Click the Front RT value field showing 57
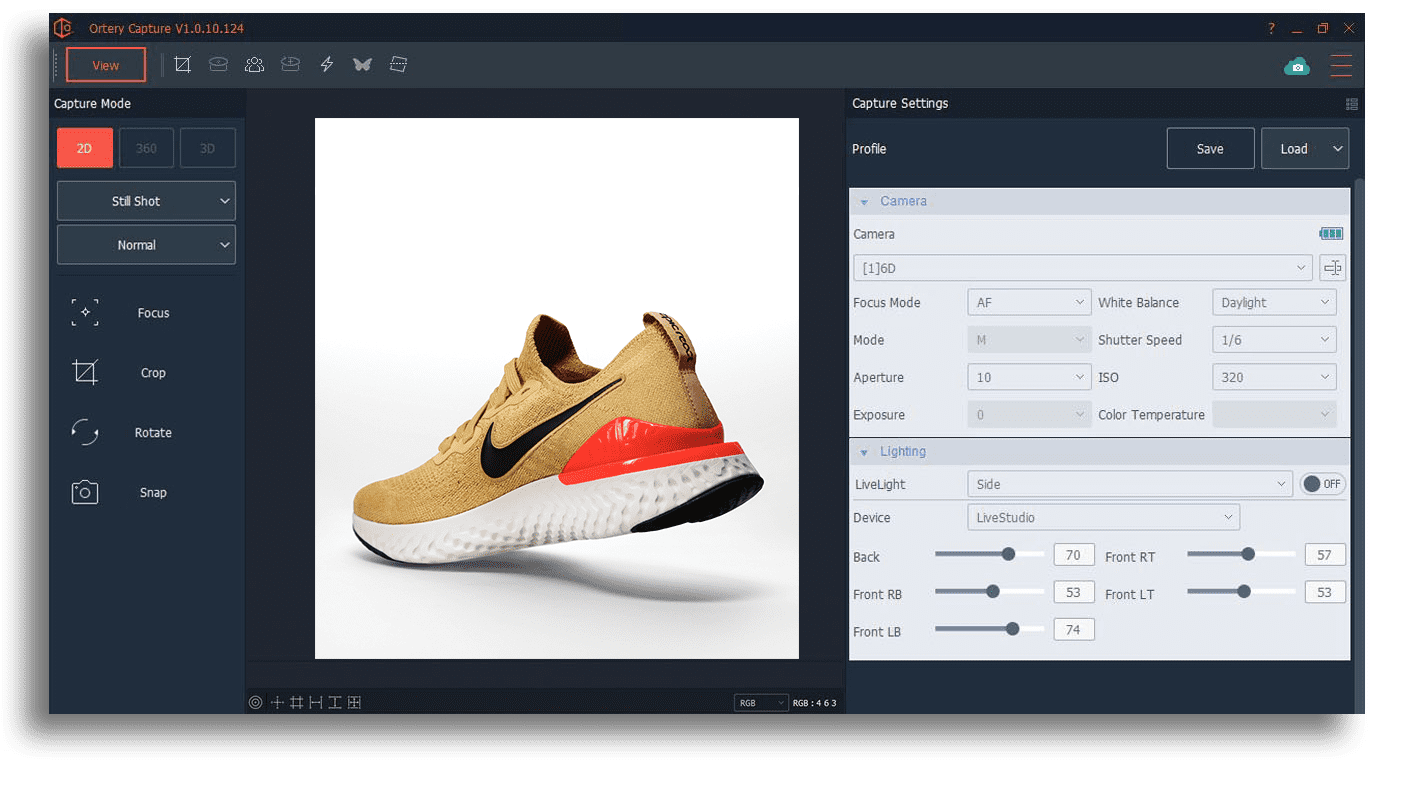Viewport: 1416px width, 791px height. click(x=1325, y=555)
